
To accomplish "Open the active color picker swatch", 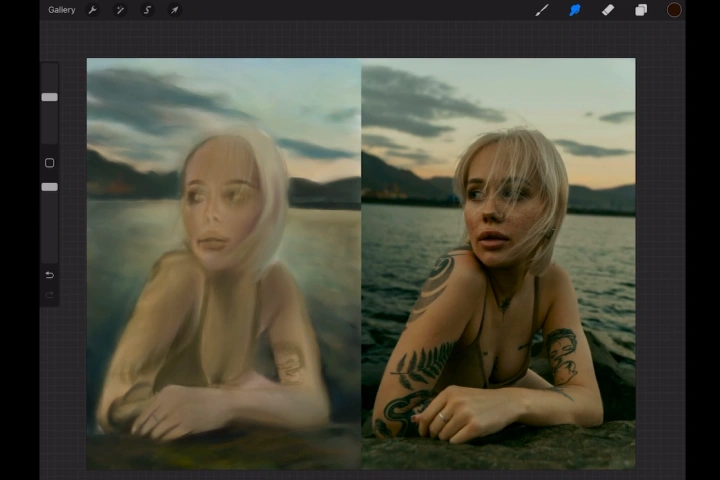I will point(674,10).
